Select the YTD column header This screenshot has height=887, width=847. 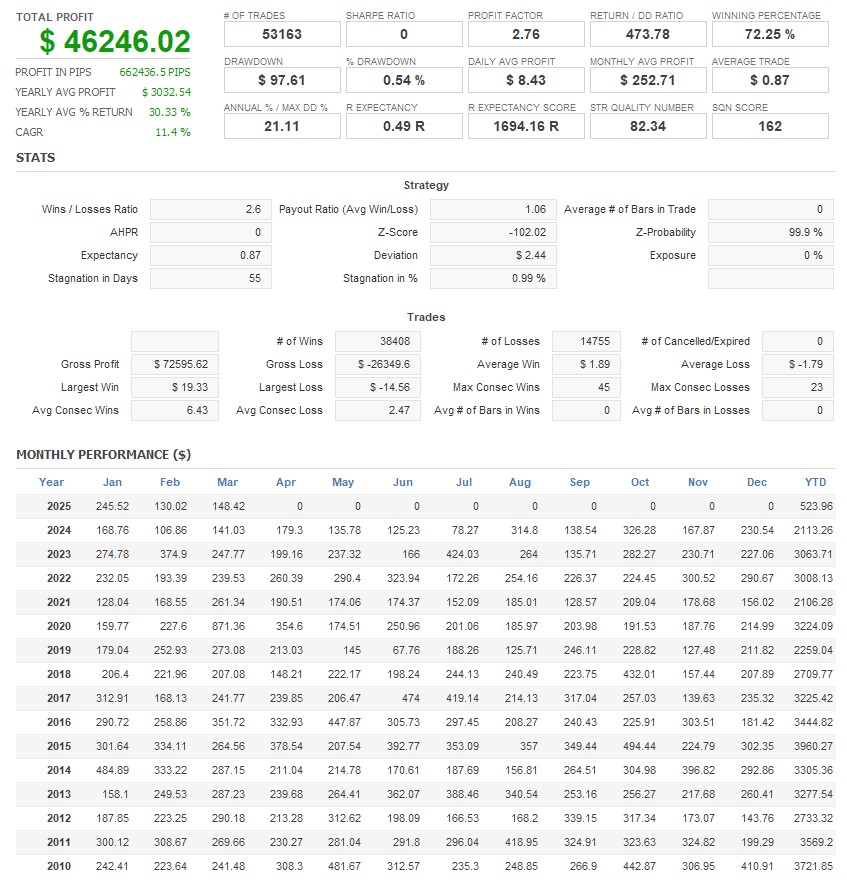(815, 483)
